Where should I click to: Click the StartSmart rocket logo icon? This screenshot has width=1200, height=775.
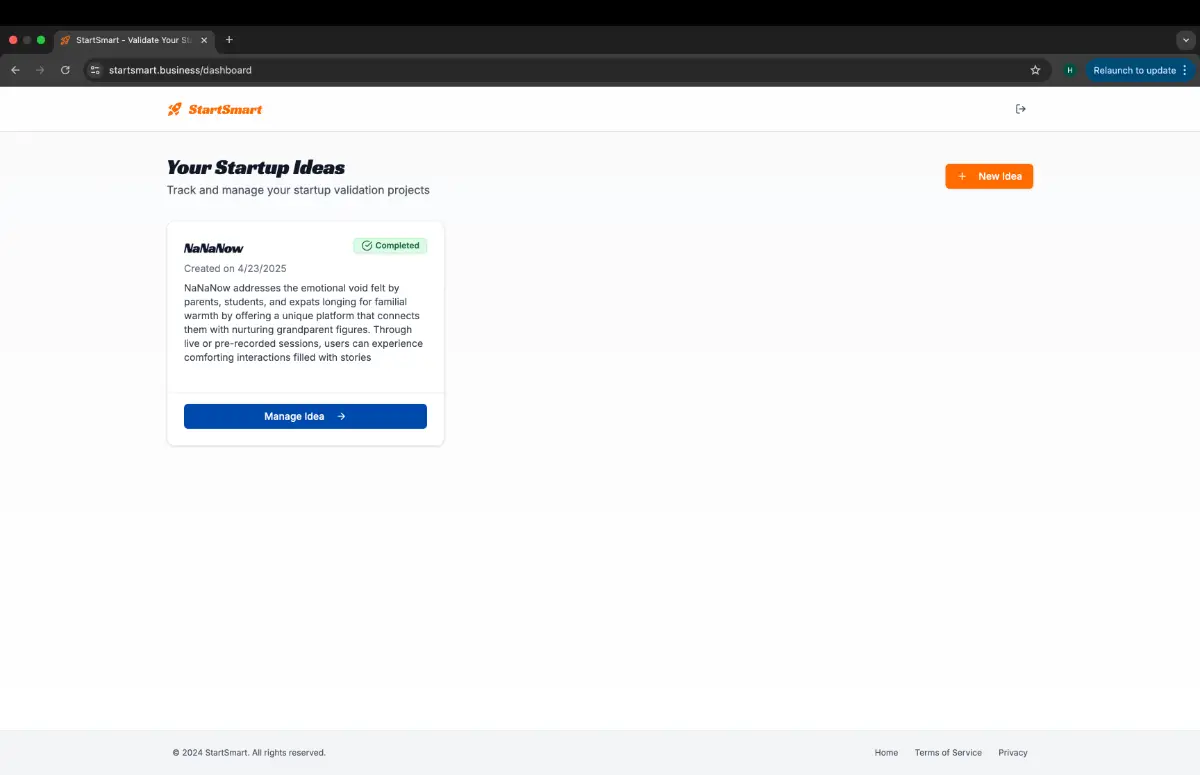(175, 109)
